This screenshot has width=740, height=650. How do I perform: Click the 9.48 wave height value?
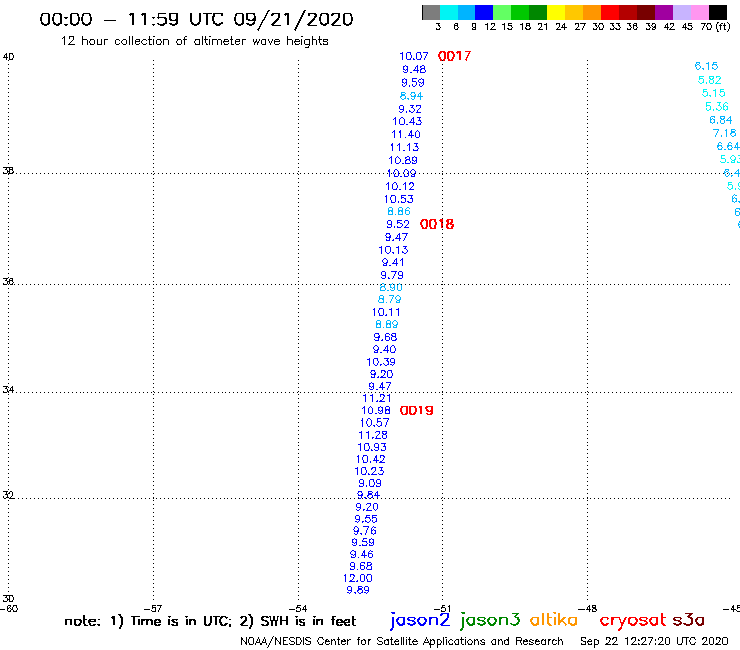click(414, 69)
